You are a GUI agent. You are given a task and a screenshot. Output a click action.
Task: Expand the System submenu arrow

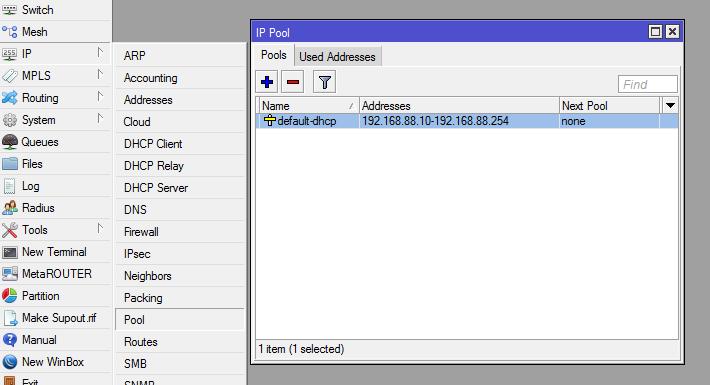[100, 119]
